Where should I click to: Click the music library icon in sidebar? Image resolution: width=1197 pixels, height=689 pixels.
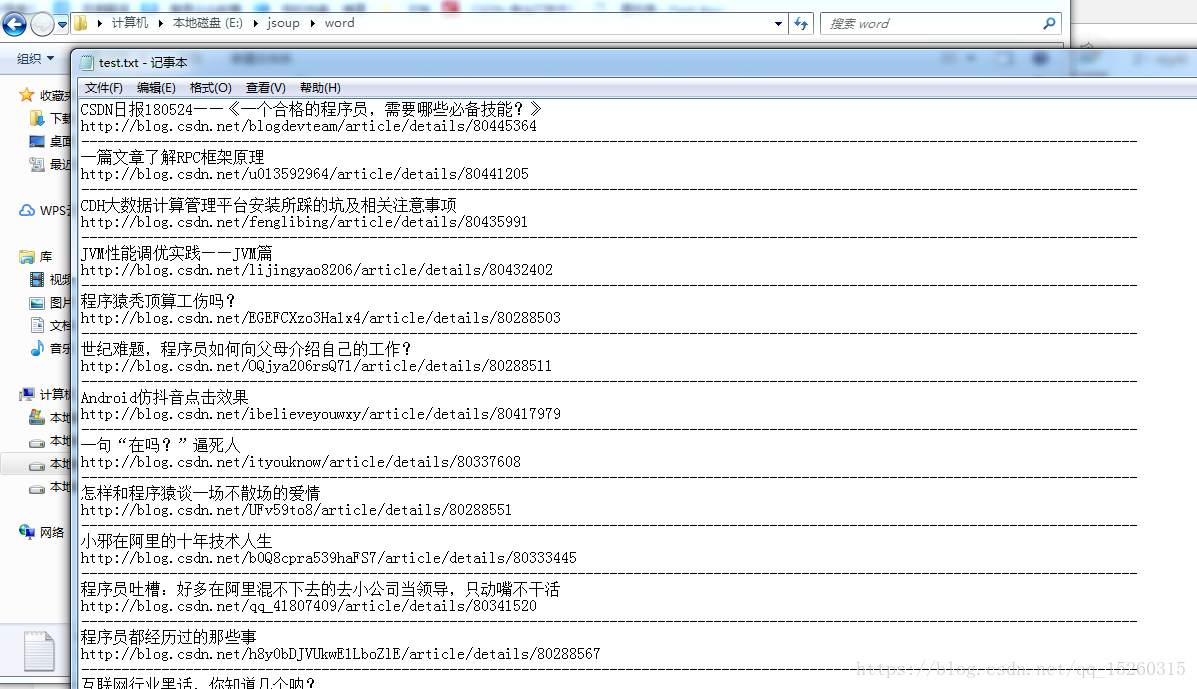click(x=37, y=349)
